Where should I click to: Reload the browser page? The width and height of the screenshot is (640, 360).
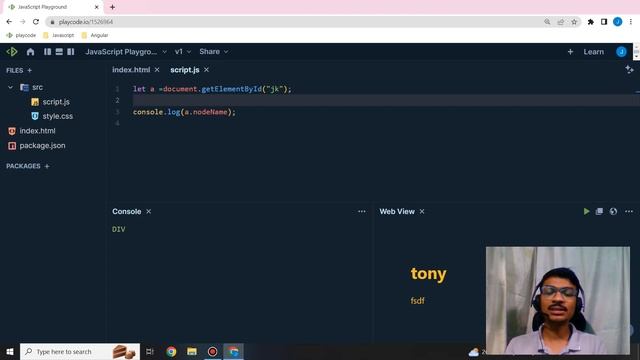tap(36, 22)
